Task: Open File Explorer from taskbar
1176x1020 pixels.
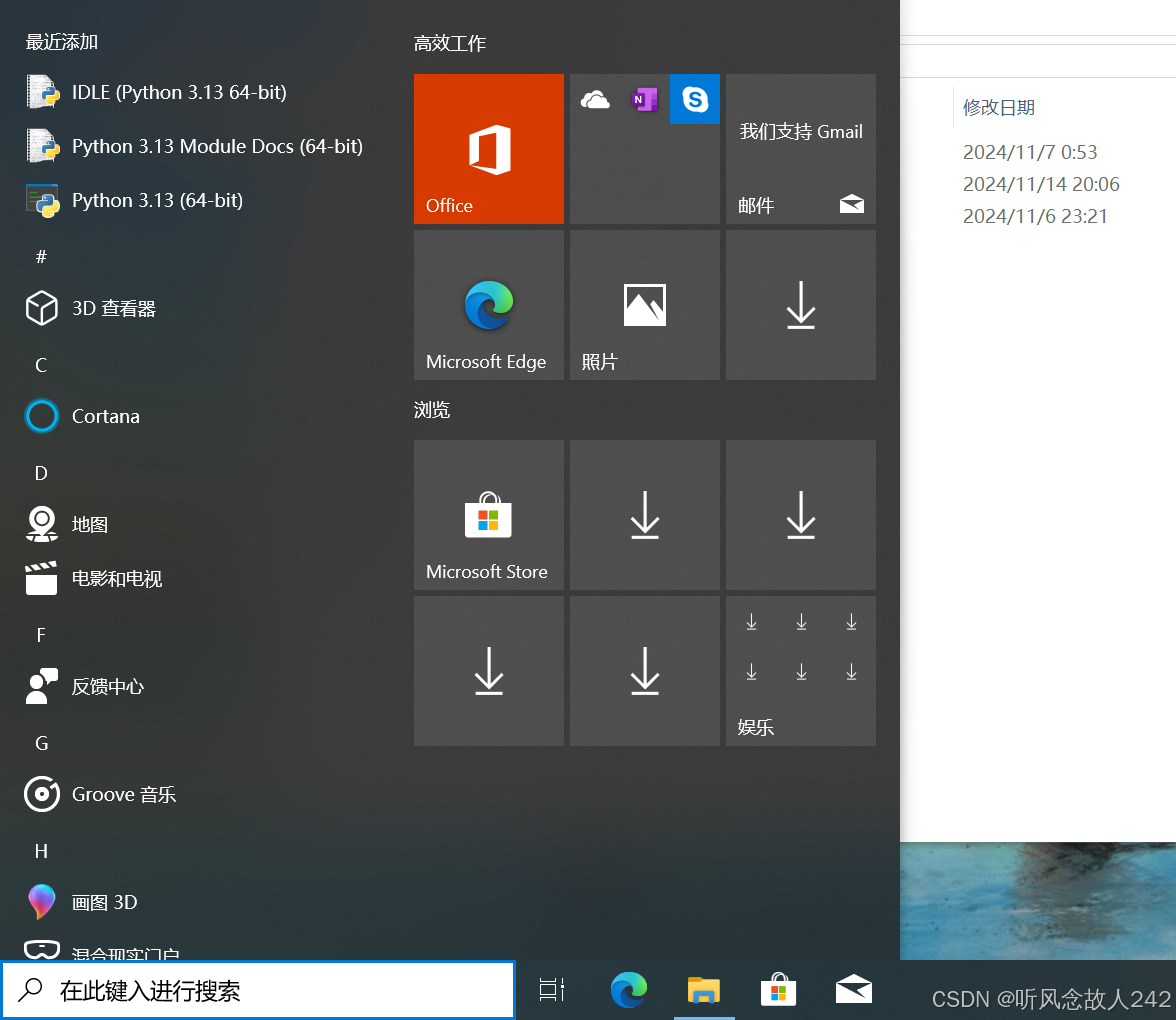Action: [704, 990]
